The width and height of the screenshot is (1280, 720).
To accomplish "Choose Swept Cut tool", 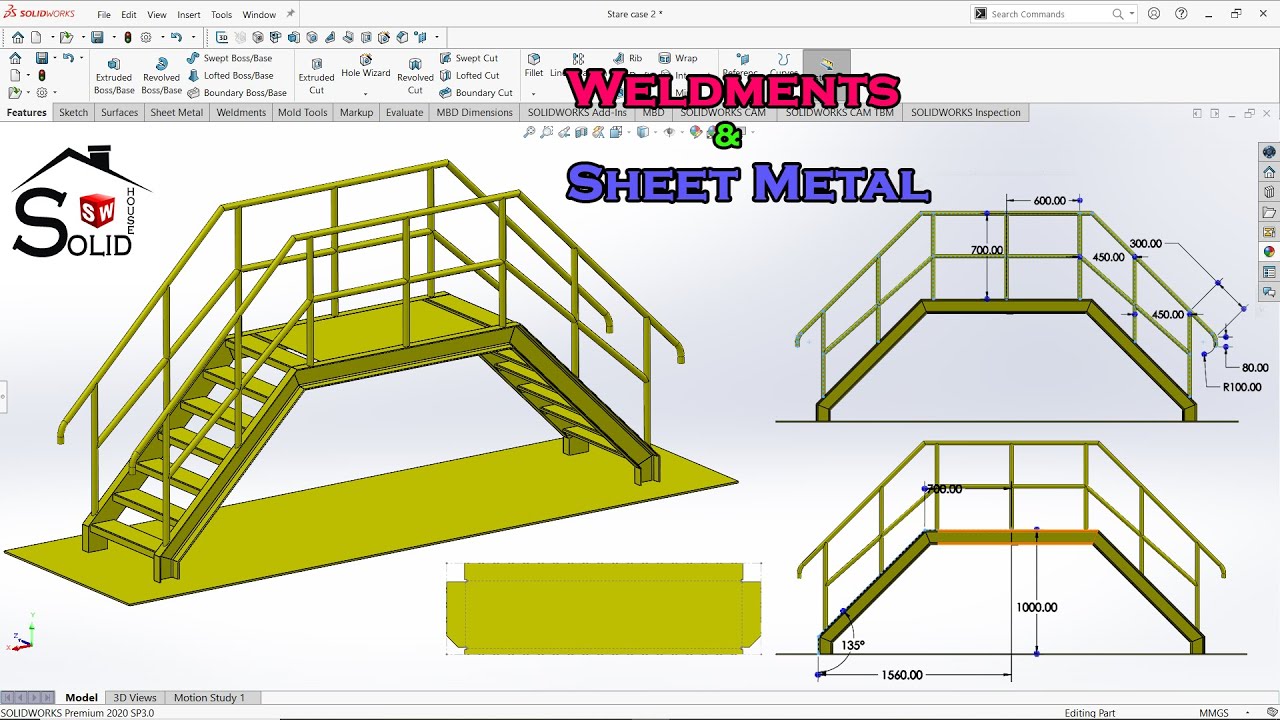I will click(468, 58).
